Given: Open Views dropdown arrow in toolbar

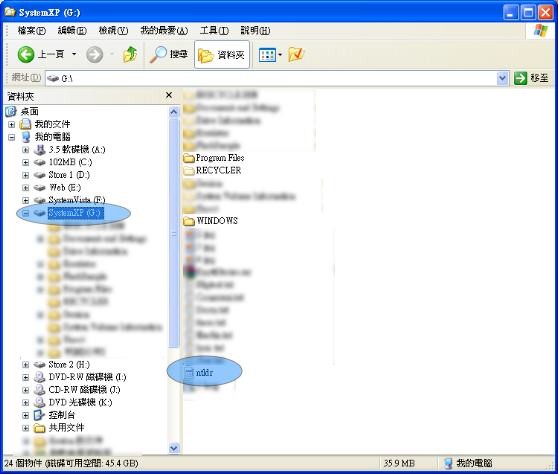Looking at the screenshot, I should [x=280, y=55].
